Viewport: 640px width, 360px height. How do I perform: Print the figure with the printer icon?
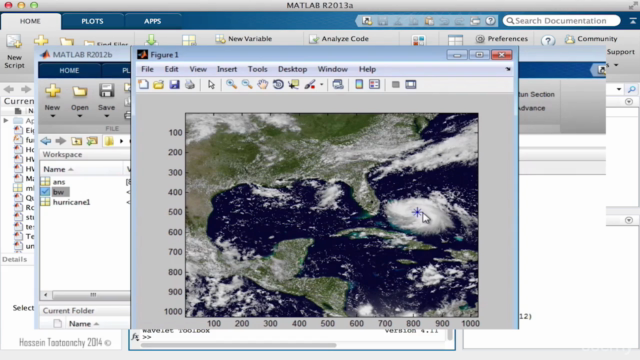[x=190, y=84]
